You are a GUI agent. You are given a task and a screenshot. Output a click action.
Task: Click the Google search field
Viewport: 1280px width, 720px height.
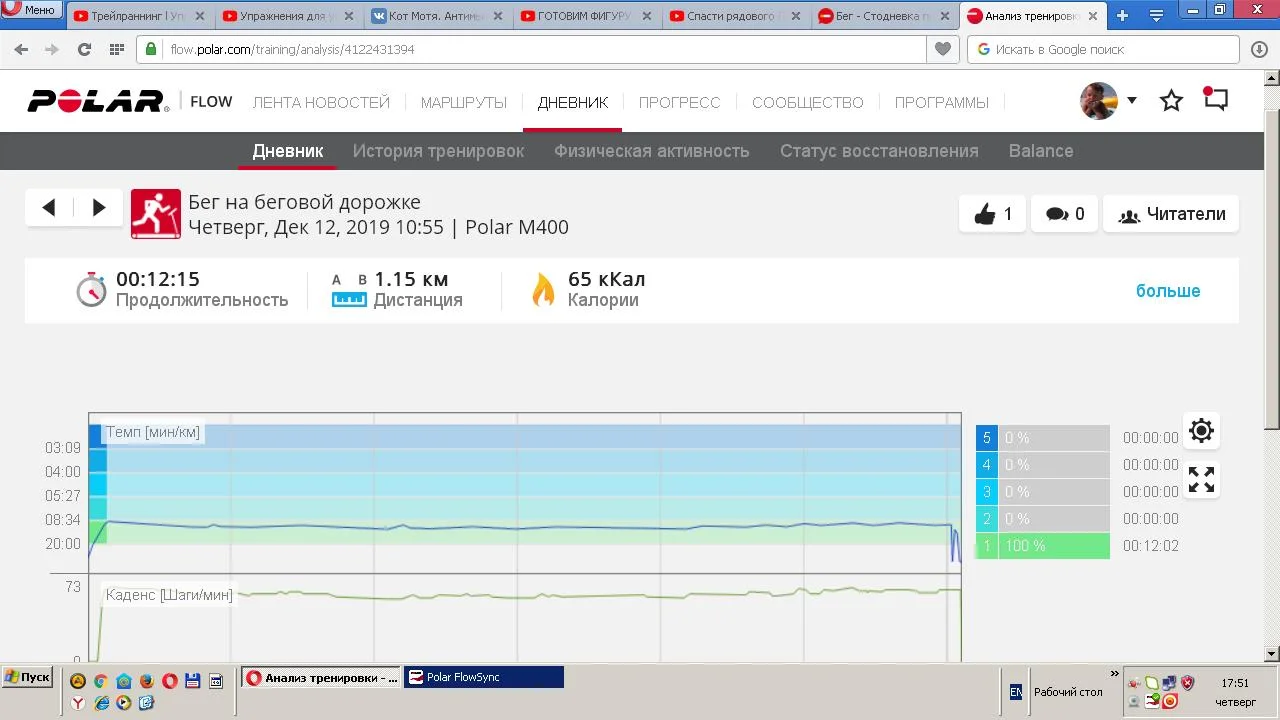pos(1104,49)
